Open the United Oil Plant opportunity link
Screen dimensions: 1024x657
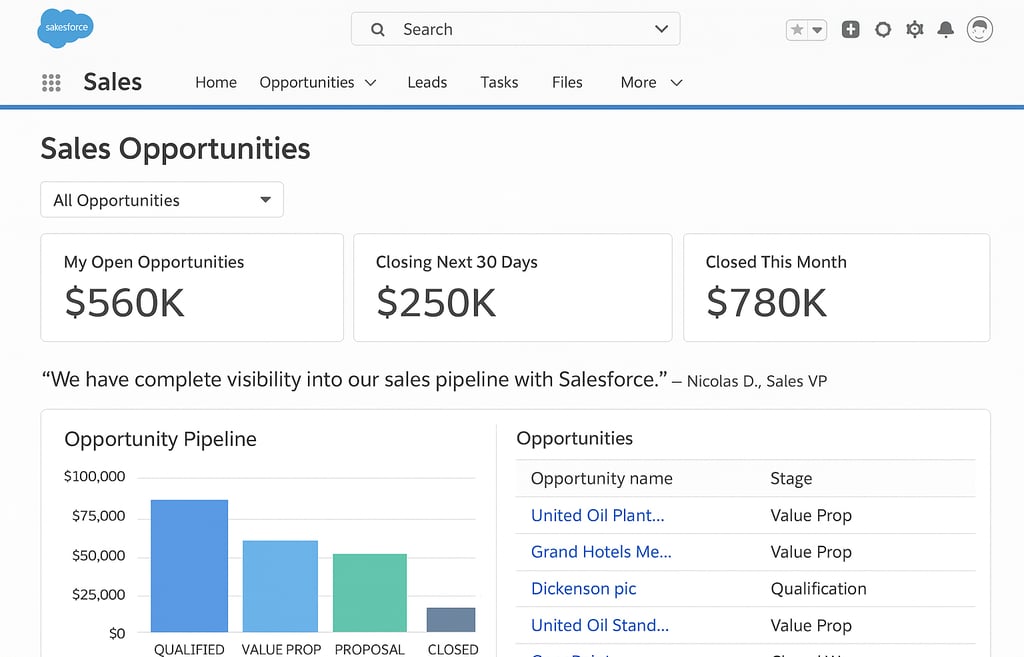pos(597,516)
